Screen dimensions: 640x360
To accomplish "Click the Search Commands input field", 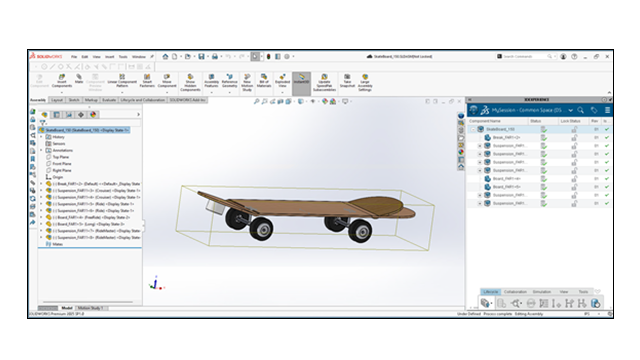I will pyautogui.click(x=524, y=57).
